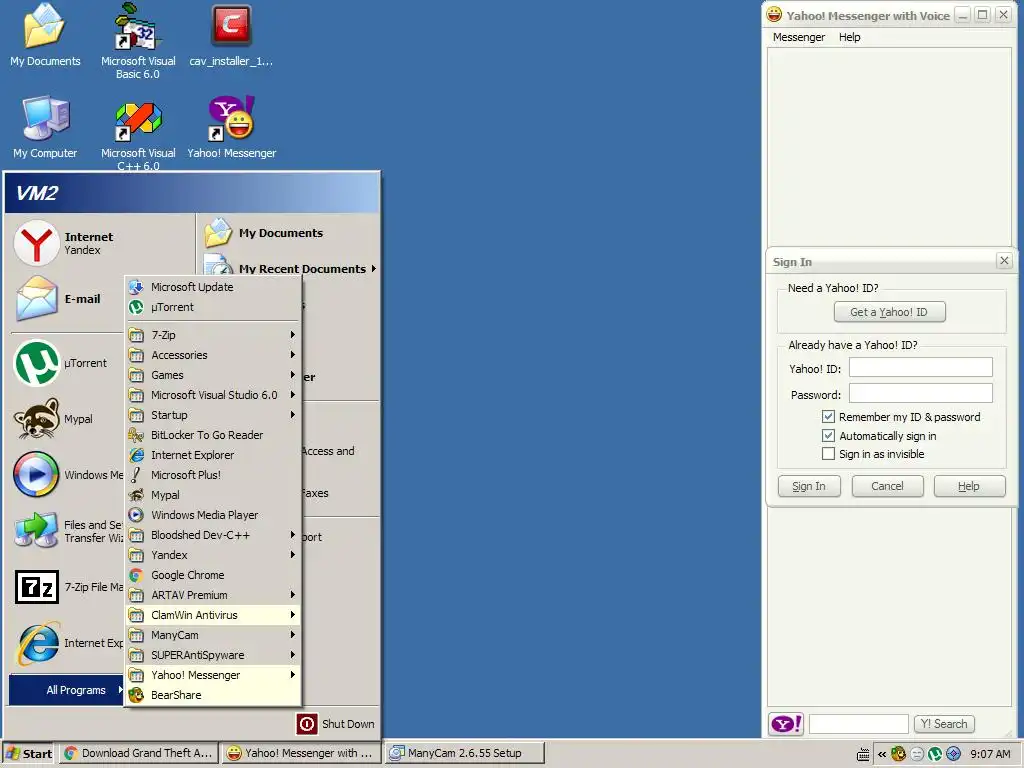Image resolution: width=1024 pixels, height=768 pixels.
Task: Open Mypal in All Programs list
Action: (x=213, y=495)
